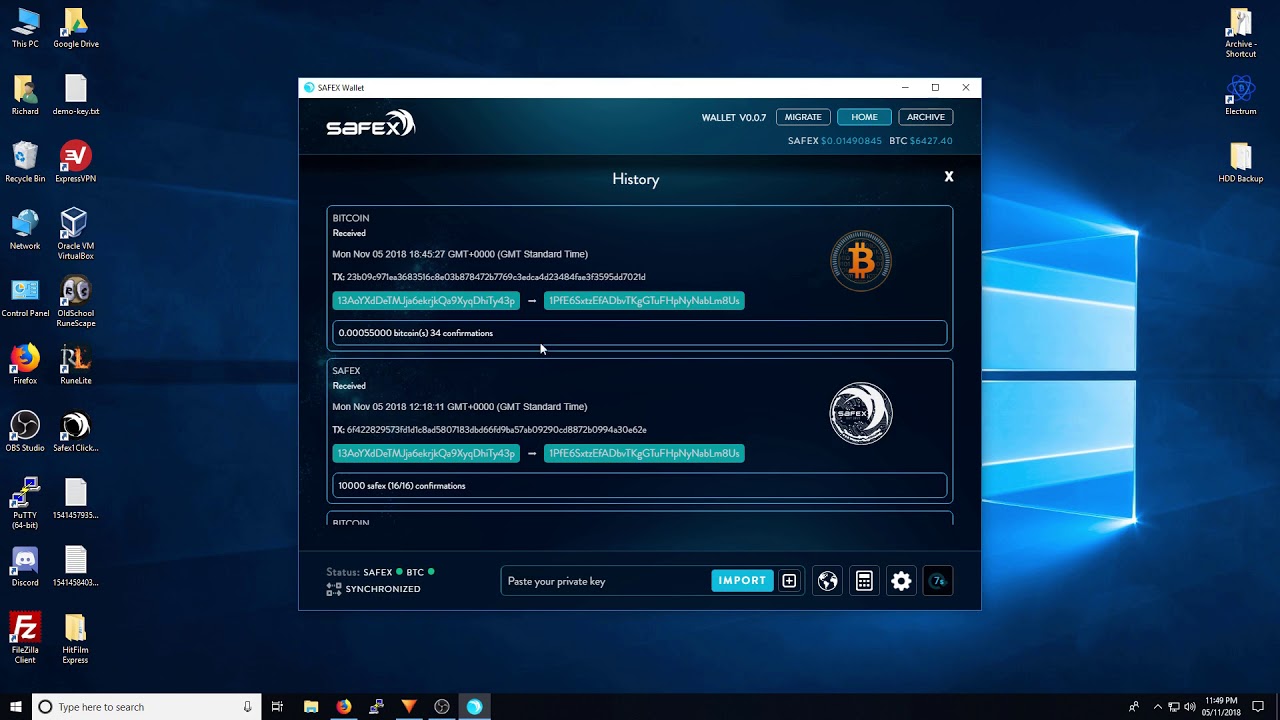The height and width of the screenshot is (720, 1280).
Task: Select the PuTTY (64-bit) desktop shortcut
Action: click(x=25, y=503)
